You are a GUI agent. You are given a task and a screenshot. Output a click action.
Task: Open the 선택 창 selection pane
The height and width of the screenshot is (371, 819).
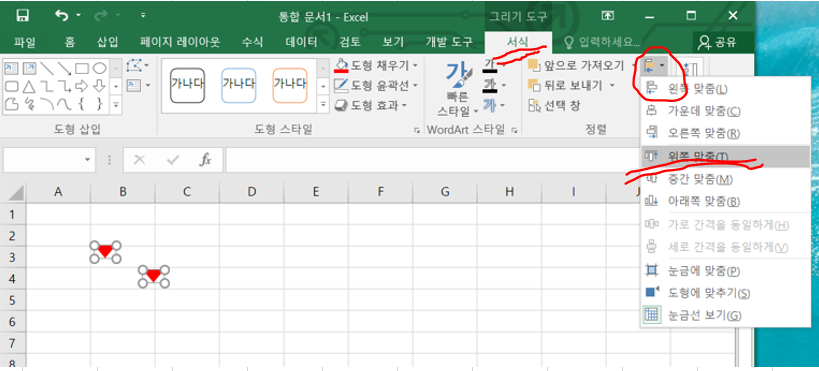click(554, 105)
